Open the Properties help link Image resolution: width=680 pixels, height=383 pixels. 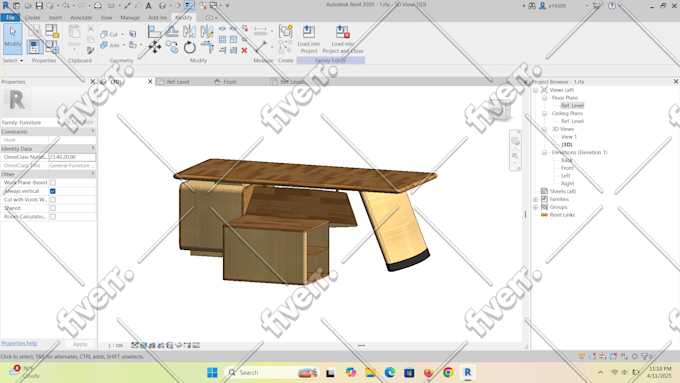[19, 343]
